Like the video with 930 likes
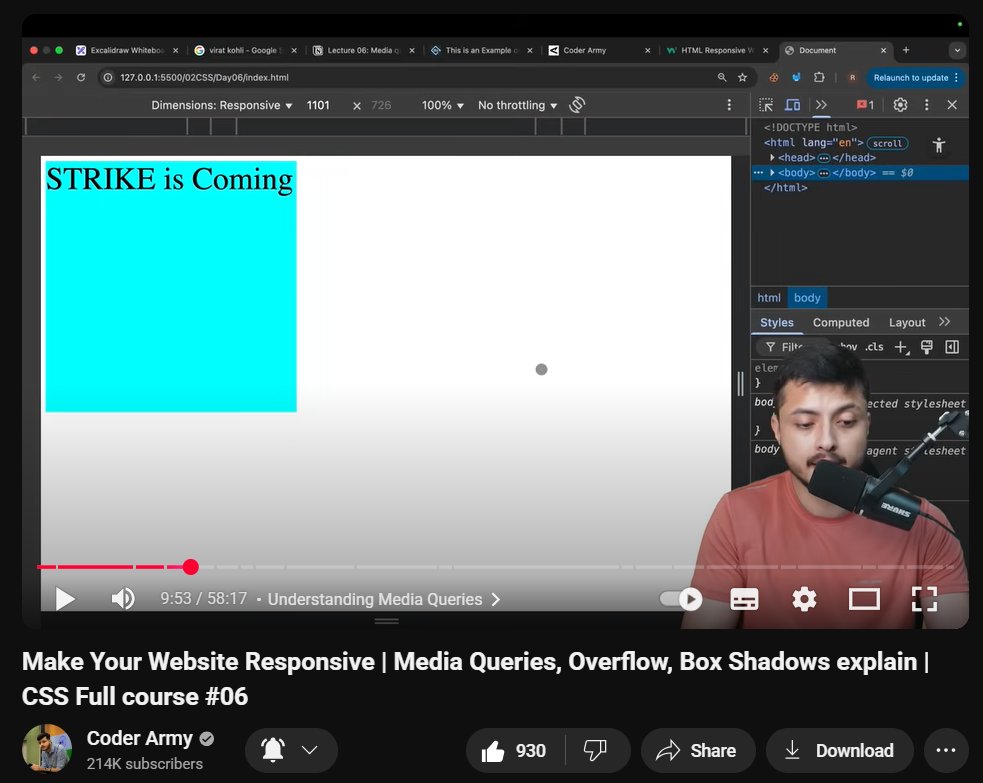Image resolution: width=983 pixels, height=783 pixels. (x=515, y=750)
